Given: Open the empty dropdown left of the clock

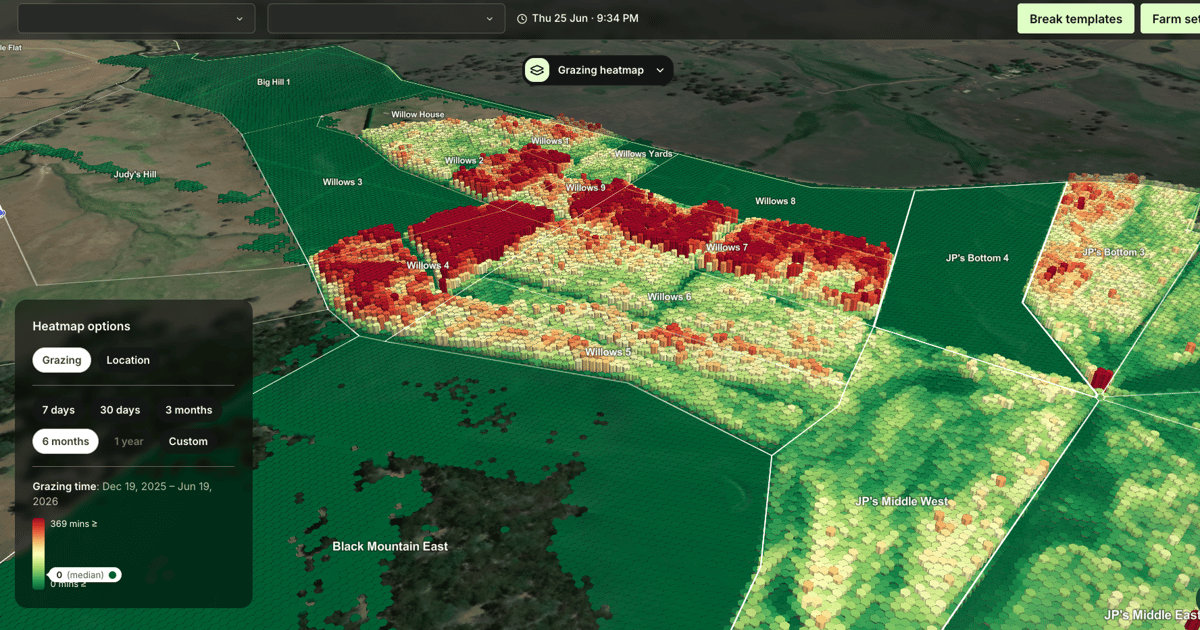Looking at the screenshot, I should point(386,18).
